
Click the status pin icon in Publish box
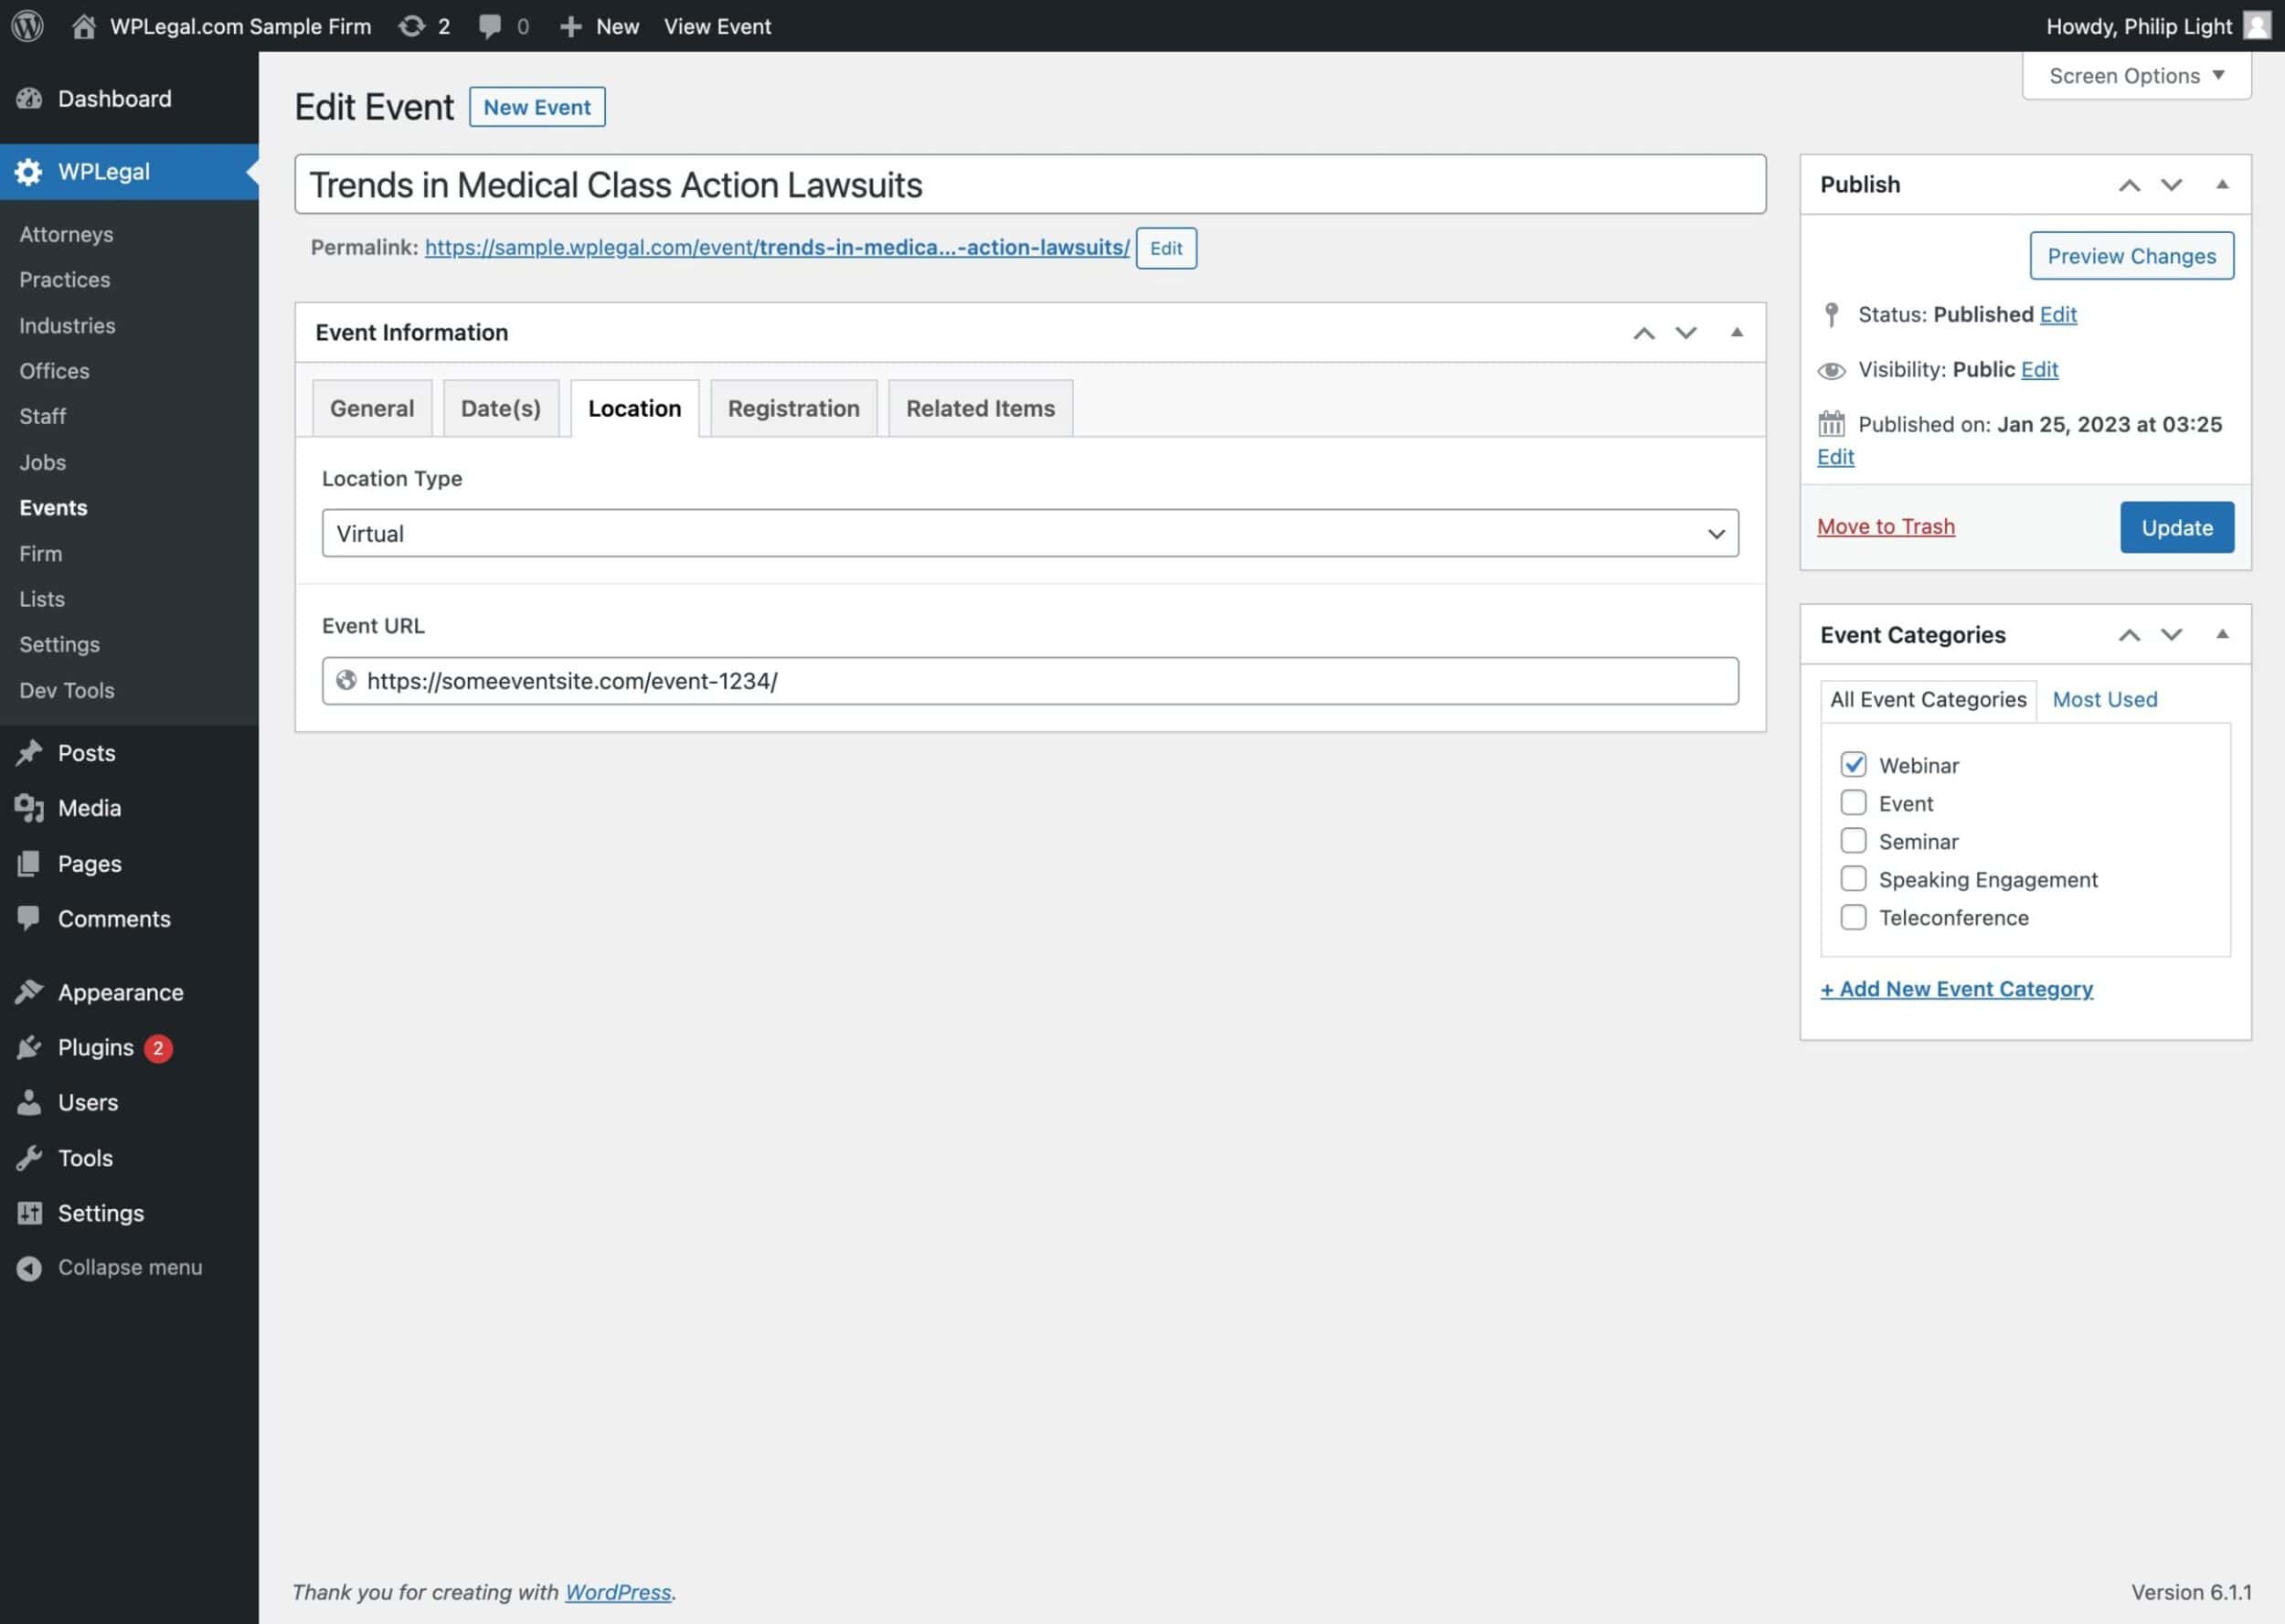[x=1831, y=314]
